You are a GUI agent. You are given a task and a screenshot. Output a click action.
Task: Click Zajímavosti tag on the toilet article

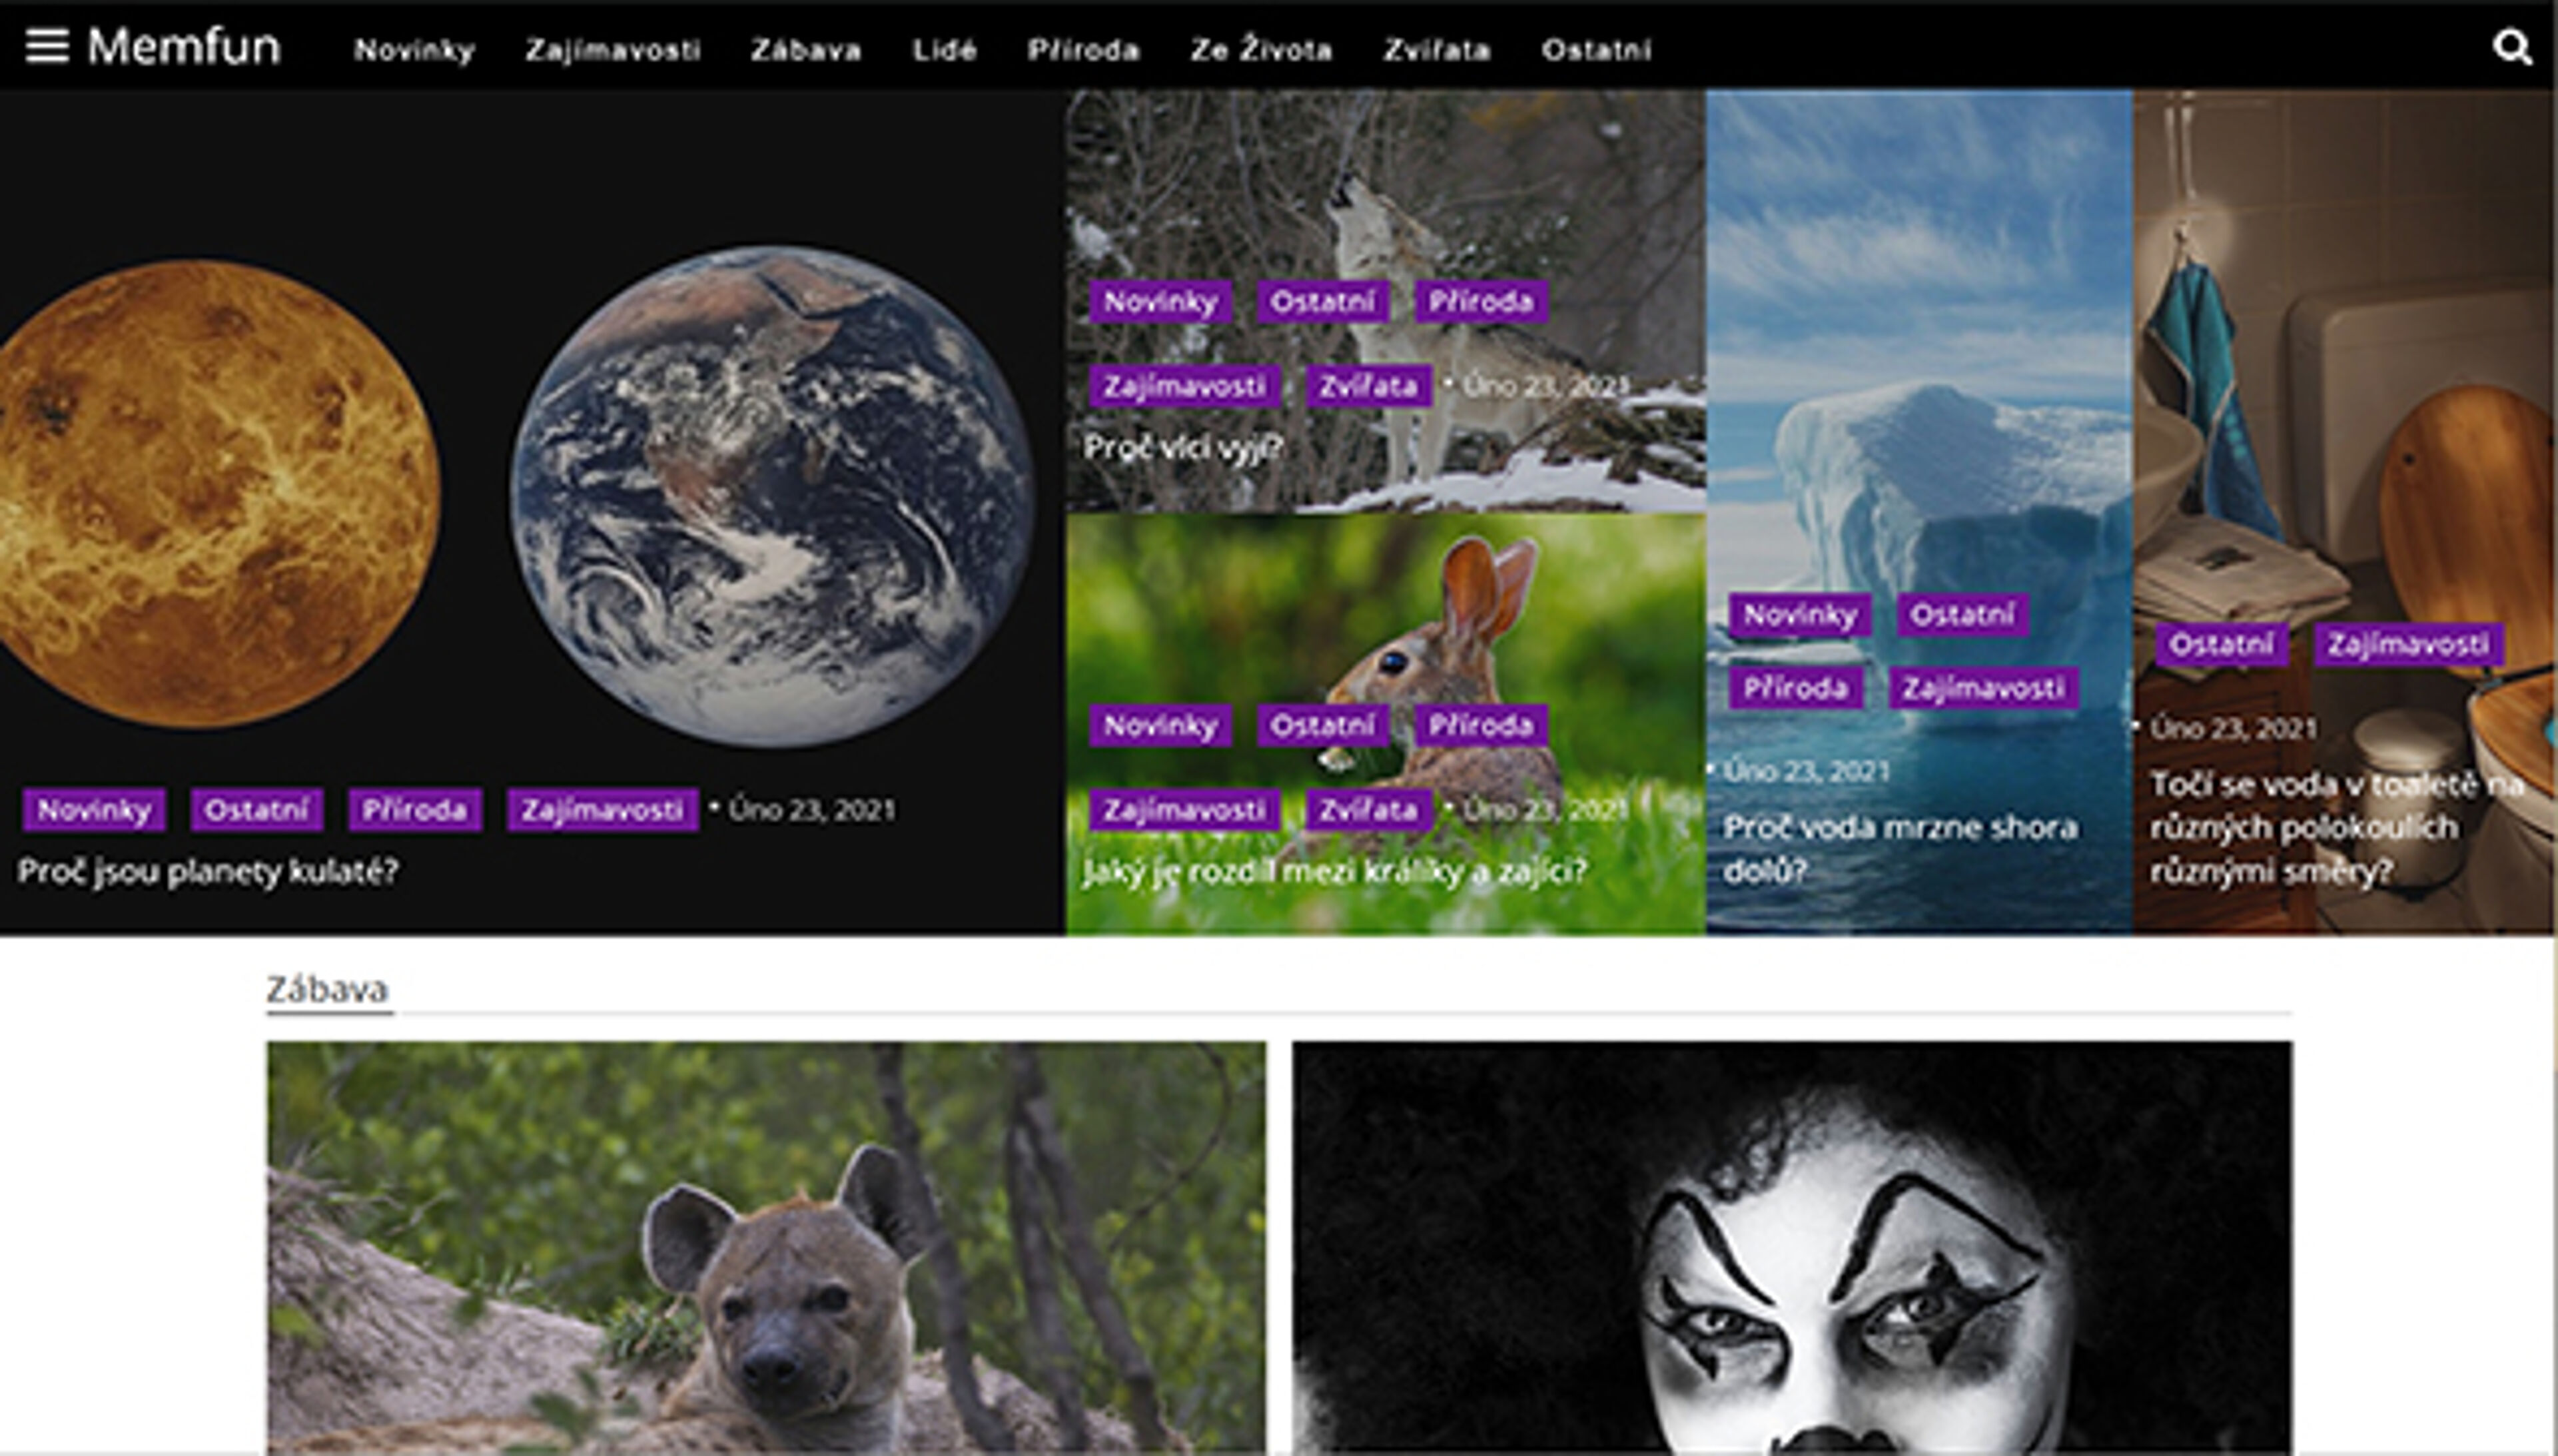tap(2408, 645)
